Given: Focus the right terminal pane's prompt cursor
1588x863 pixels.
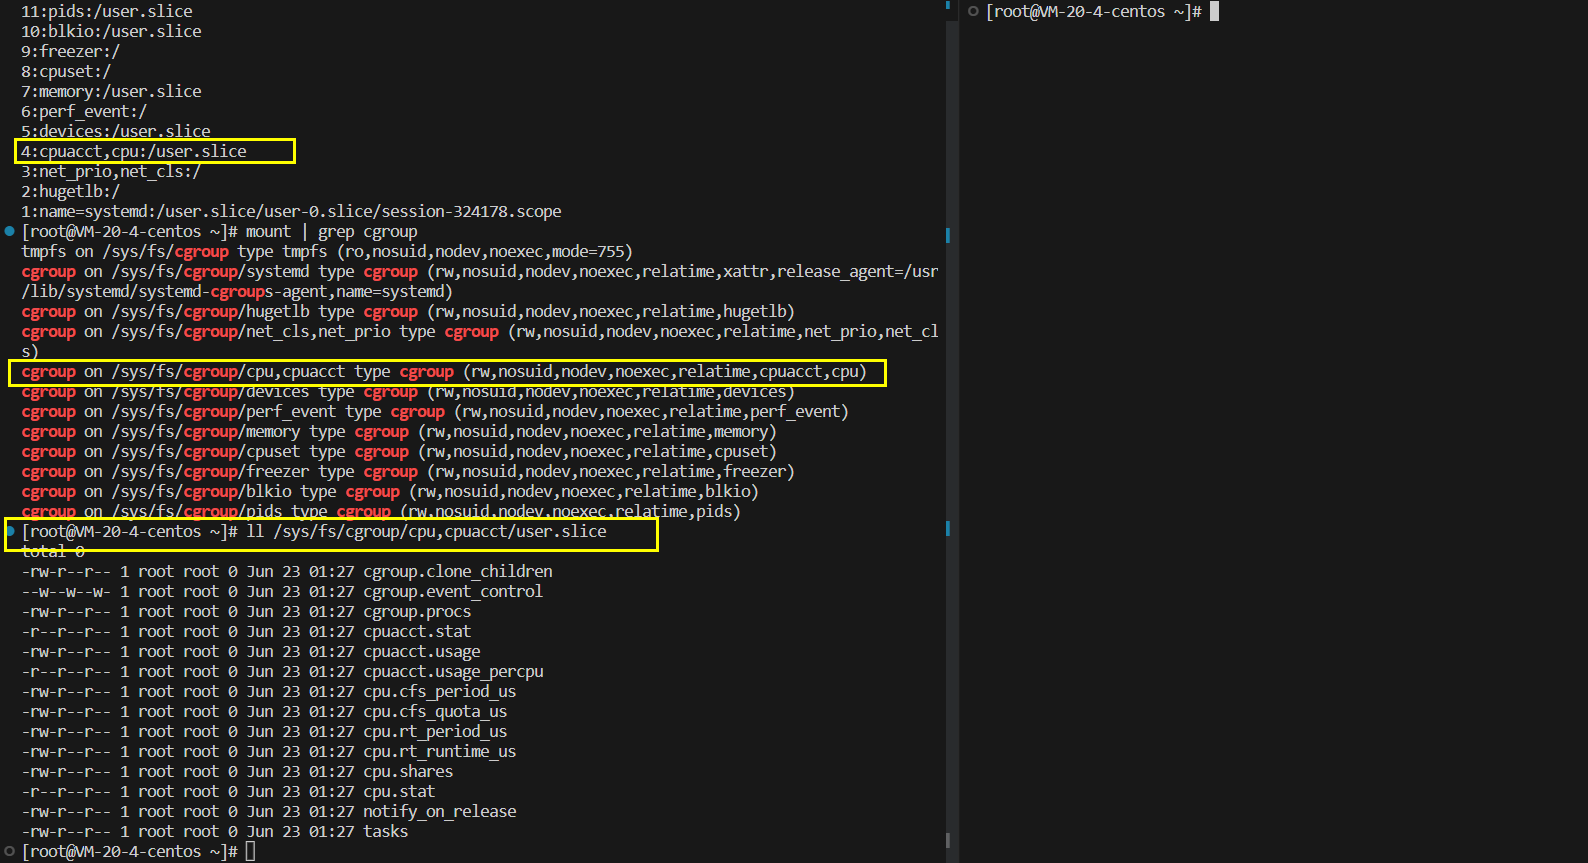Looking at the screenshot, I should [1214, 11].
